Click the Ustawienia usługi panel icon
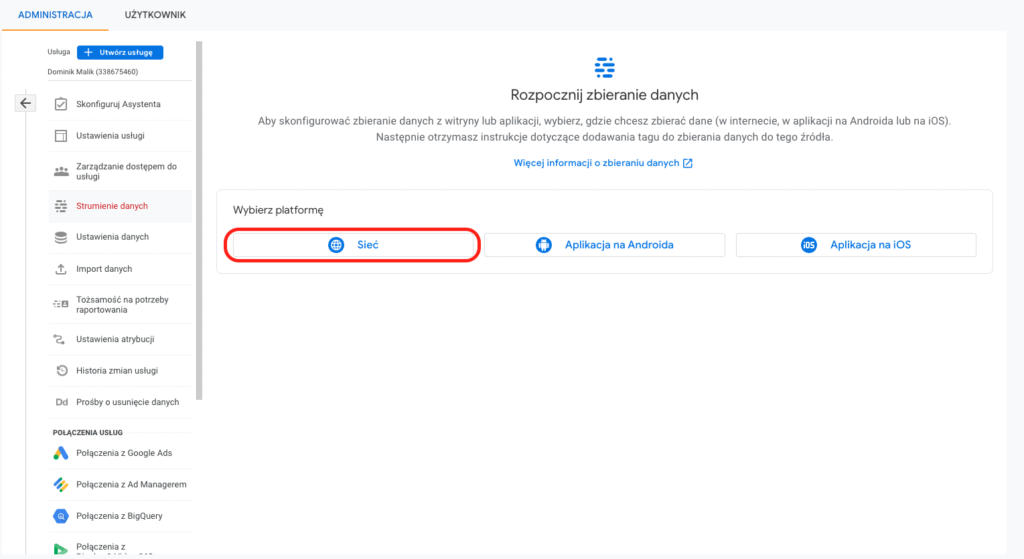The width and height of the screenshot is (1024, 559). click(x=60, y=136)
